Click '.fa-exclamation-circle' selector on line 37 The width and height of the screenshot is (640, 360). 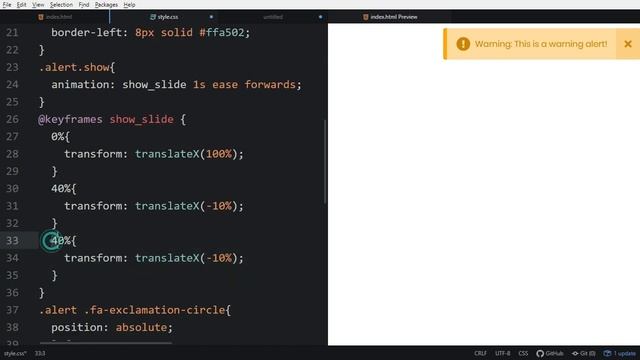[155, 310]
